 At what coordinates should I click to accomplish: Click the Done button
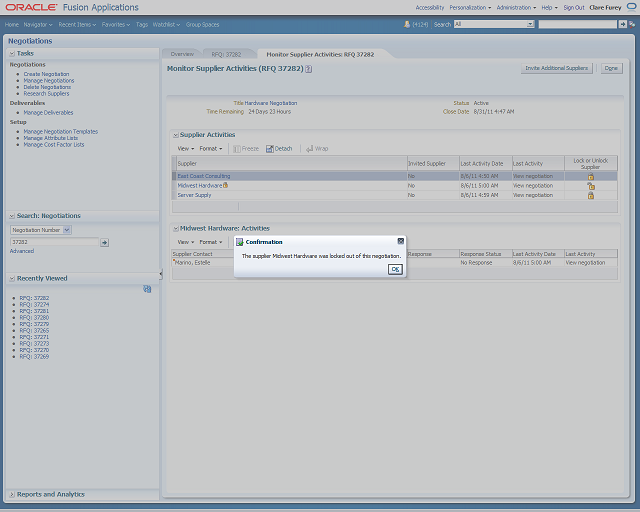611,68
